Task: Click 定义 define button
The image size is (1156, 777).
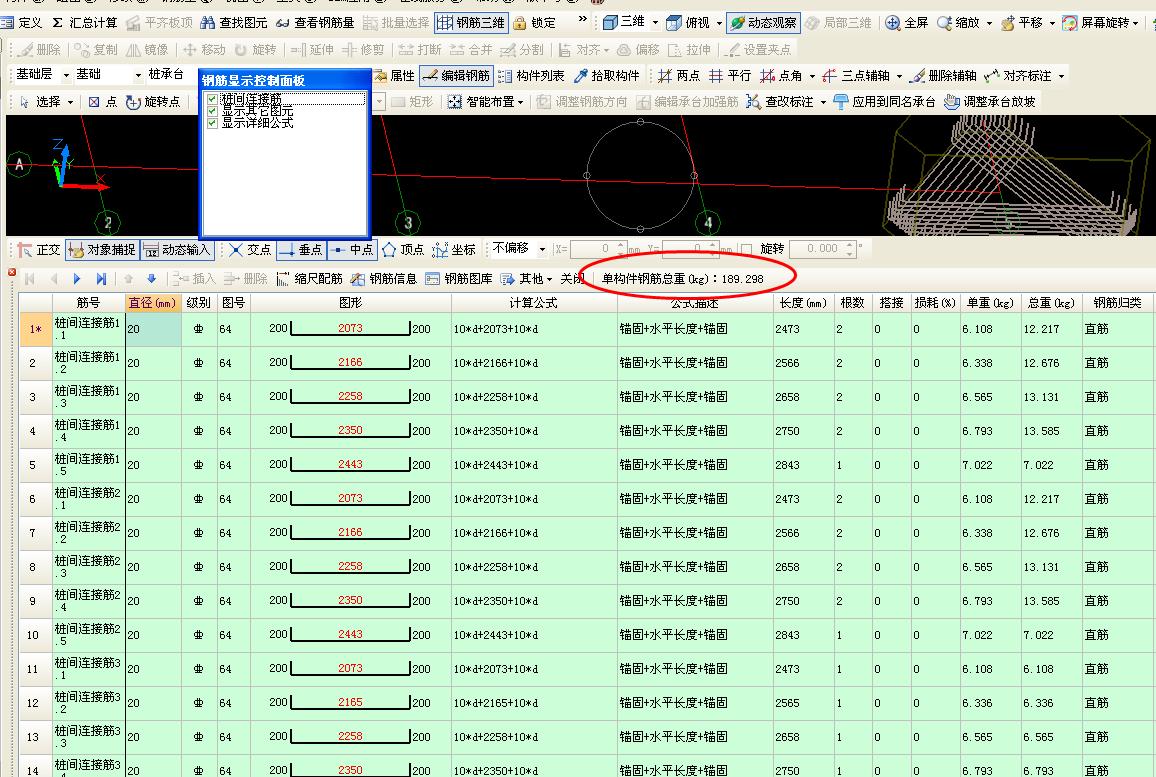Action: coord(22,23)
